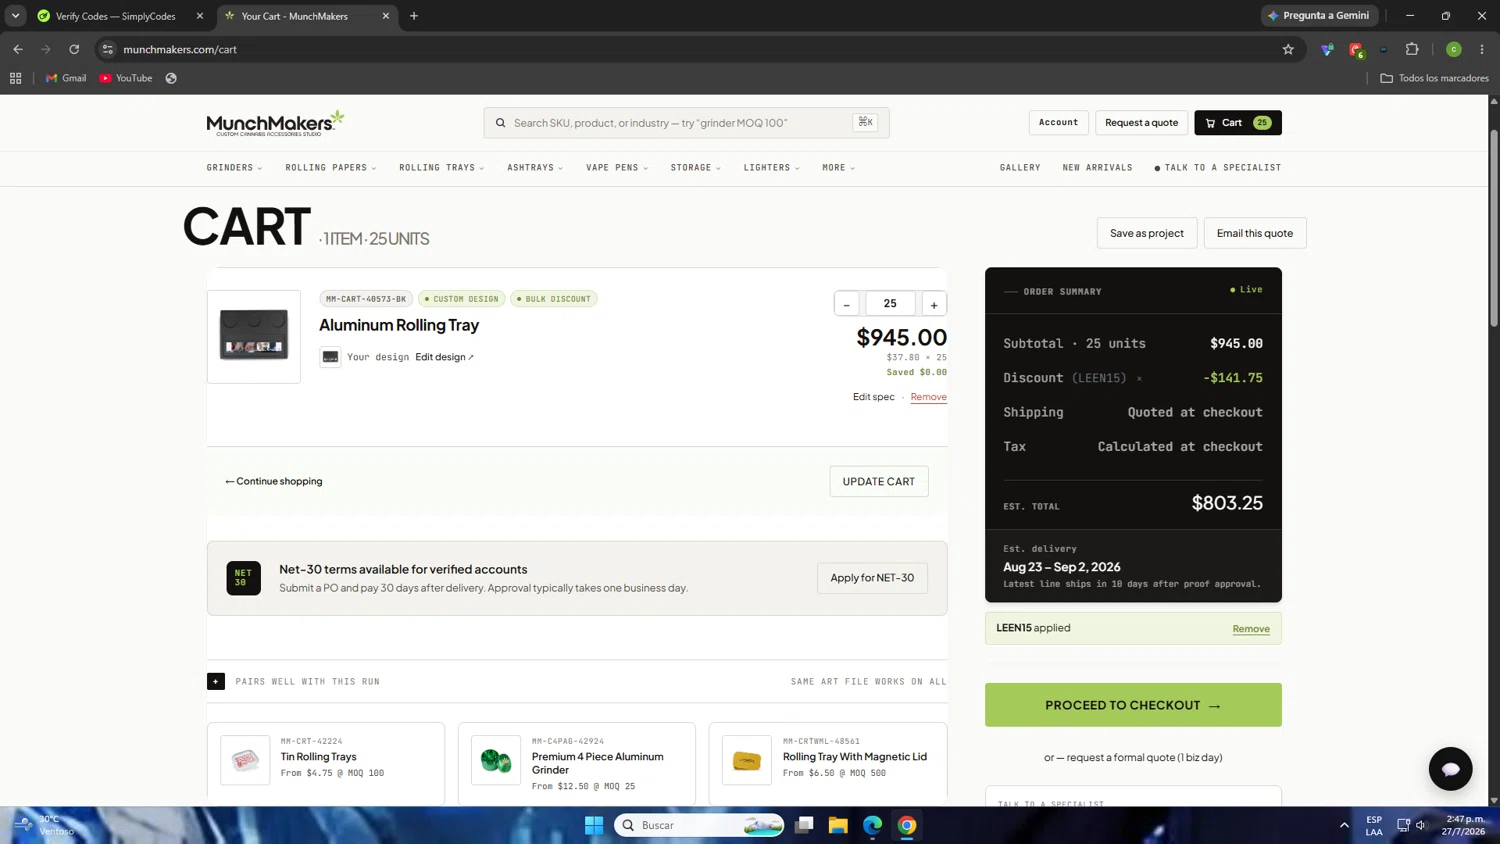Expand the More menu

tap(838, 168)
